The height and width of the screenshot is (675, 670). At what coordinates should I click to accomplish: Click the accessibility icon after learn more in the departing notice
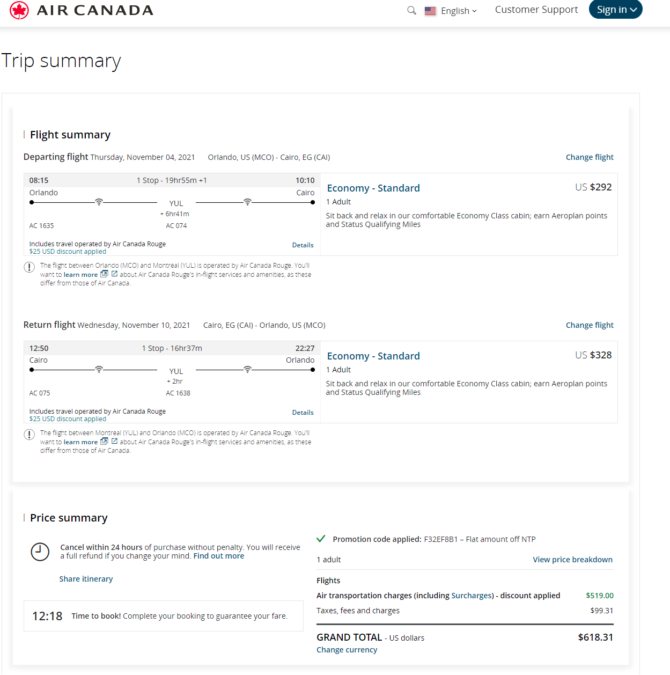[x=104, y=274]
